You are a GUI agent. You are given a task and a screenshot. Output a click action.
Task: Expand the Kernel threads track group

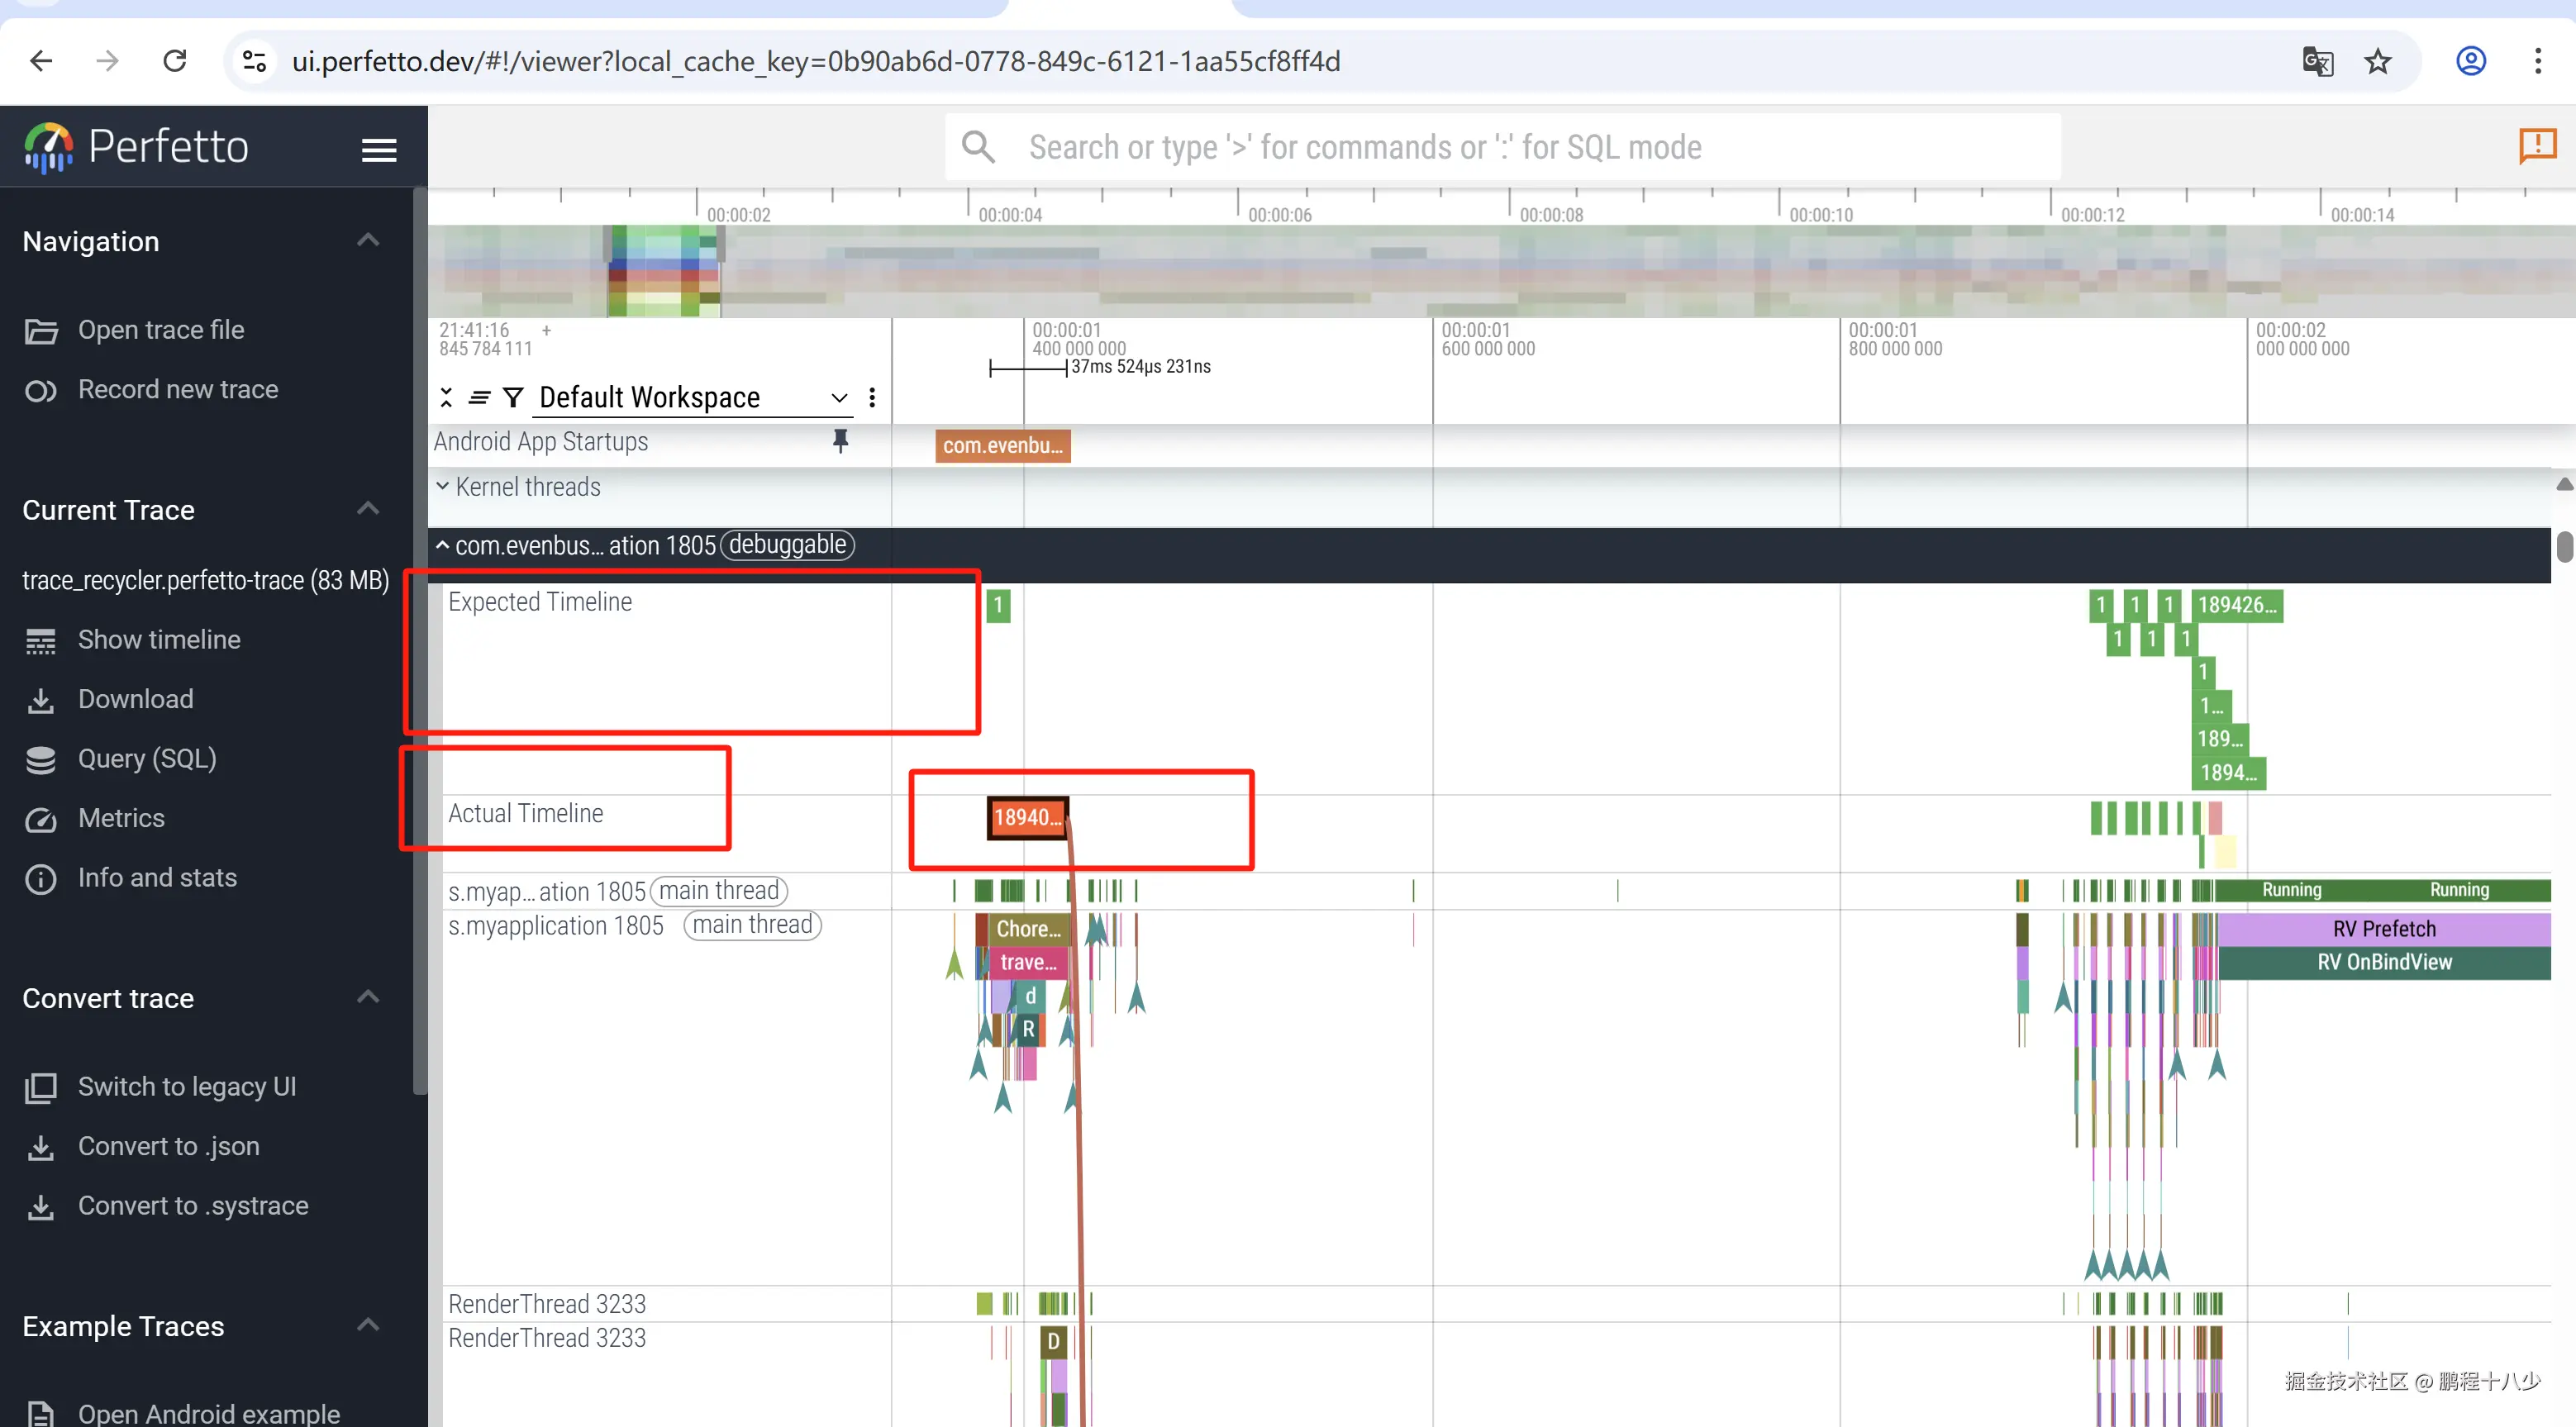click(x=442, y=487)
